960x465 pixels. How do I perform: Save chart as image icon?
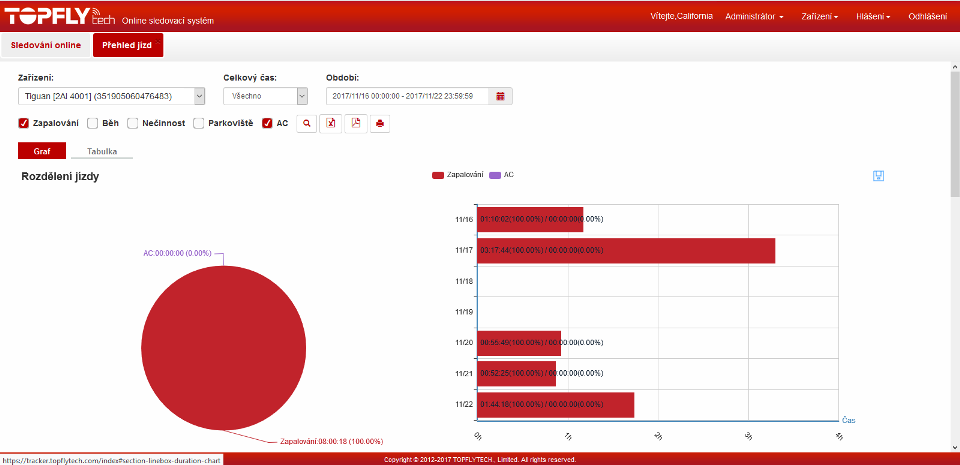pyautogui.click(x=878, y=176)
